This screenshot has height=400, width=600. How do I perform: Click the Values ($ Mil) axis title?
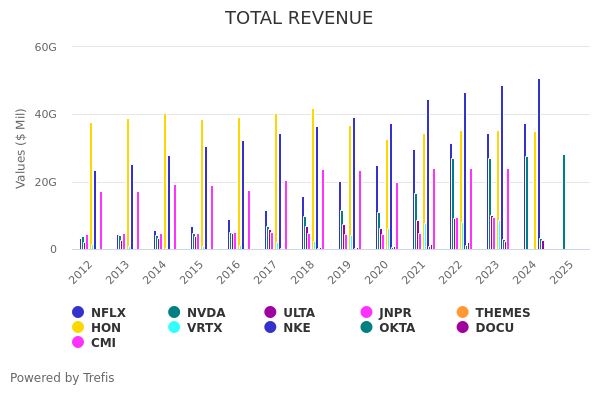coord(21,149)
